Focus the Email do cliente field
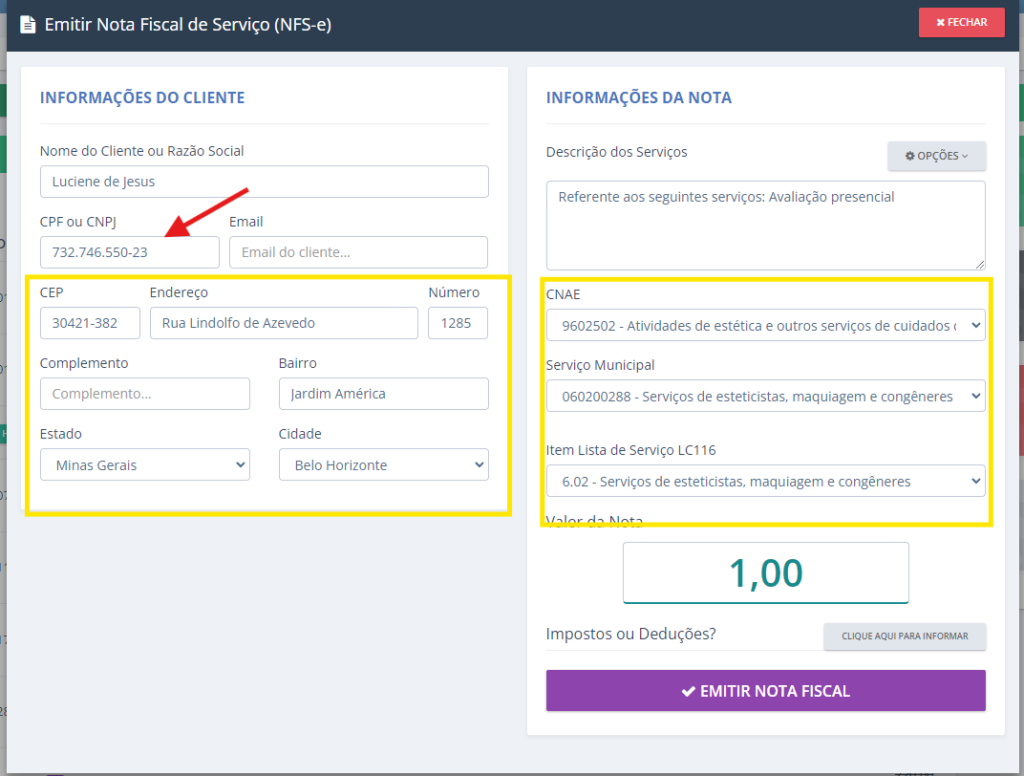 click(x=358, y=252)
